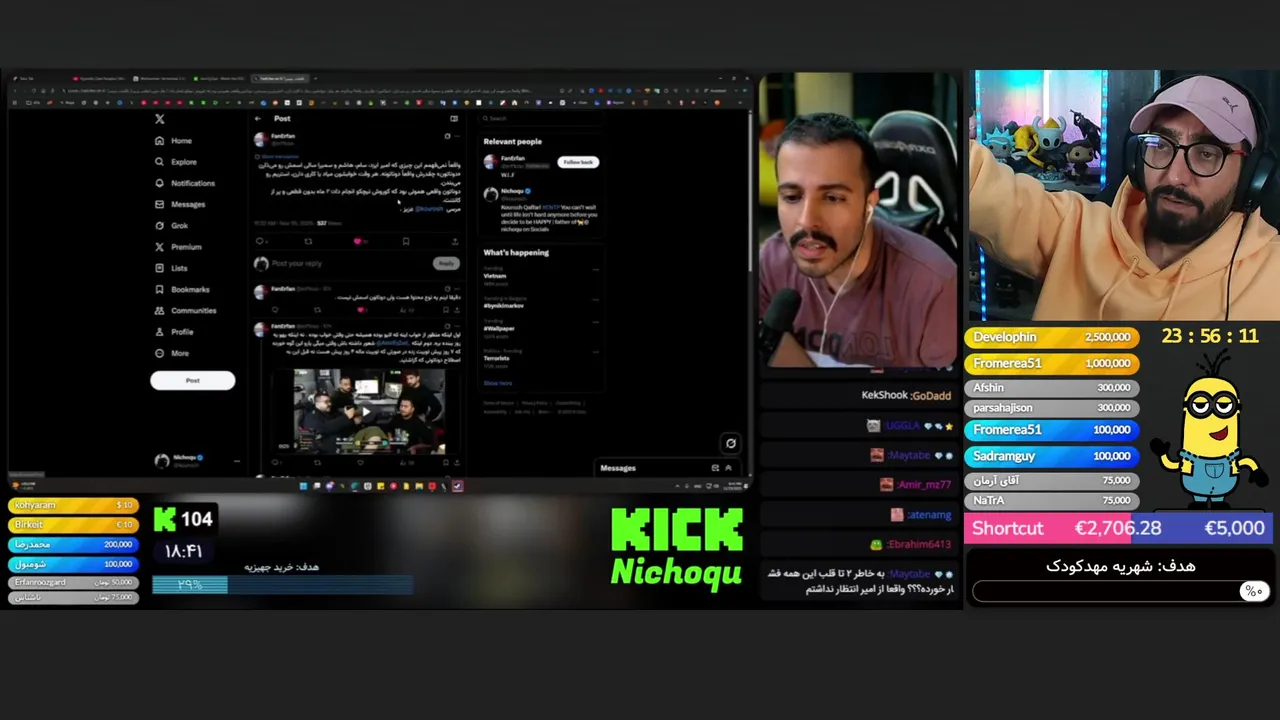Expand the More menu in sidebar
This screenshot has height=720, width=1280.
click(172, 353)
